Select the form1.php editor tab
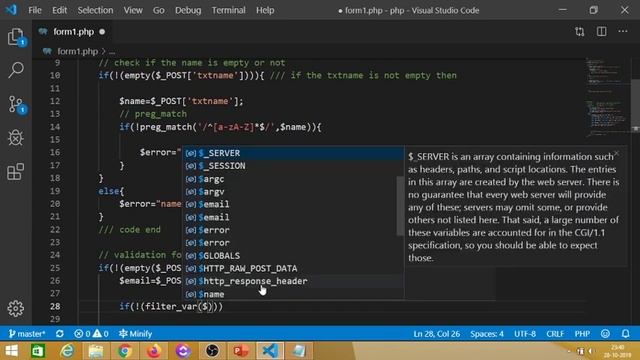The height and width of the screenshot is (360, 640). tap(71, 31)
